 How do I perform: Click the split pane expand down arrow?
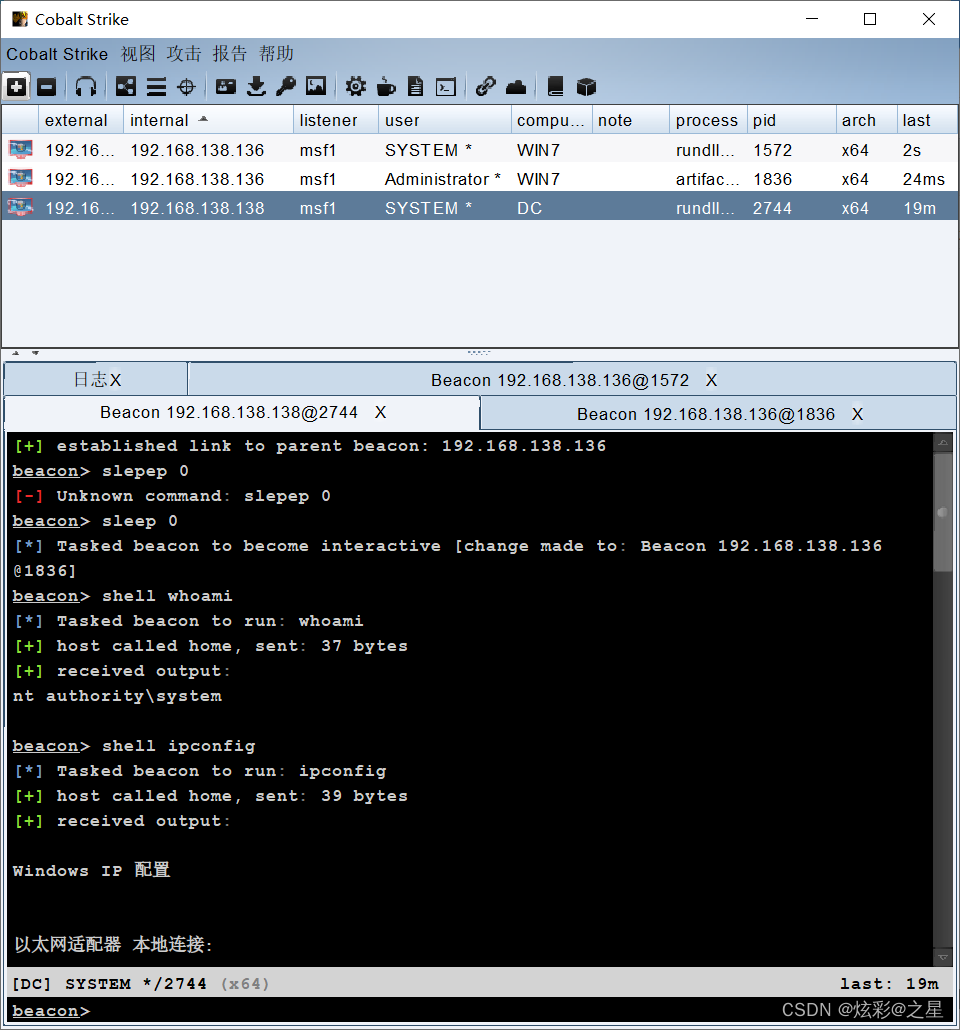click(x=35, y=353)
